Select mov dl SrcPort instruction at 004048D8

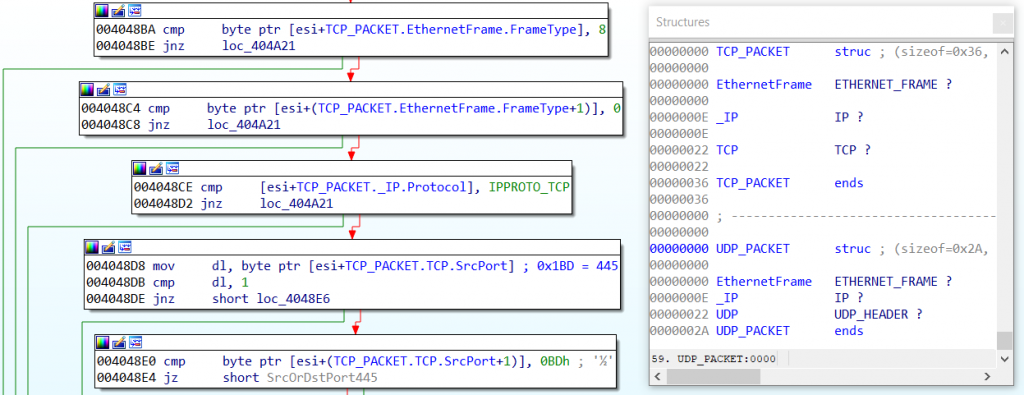click(352, 266)
